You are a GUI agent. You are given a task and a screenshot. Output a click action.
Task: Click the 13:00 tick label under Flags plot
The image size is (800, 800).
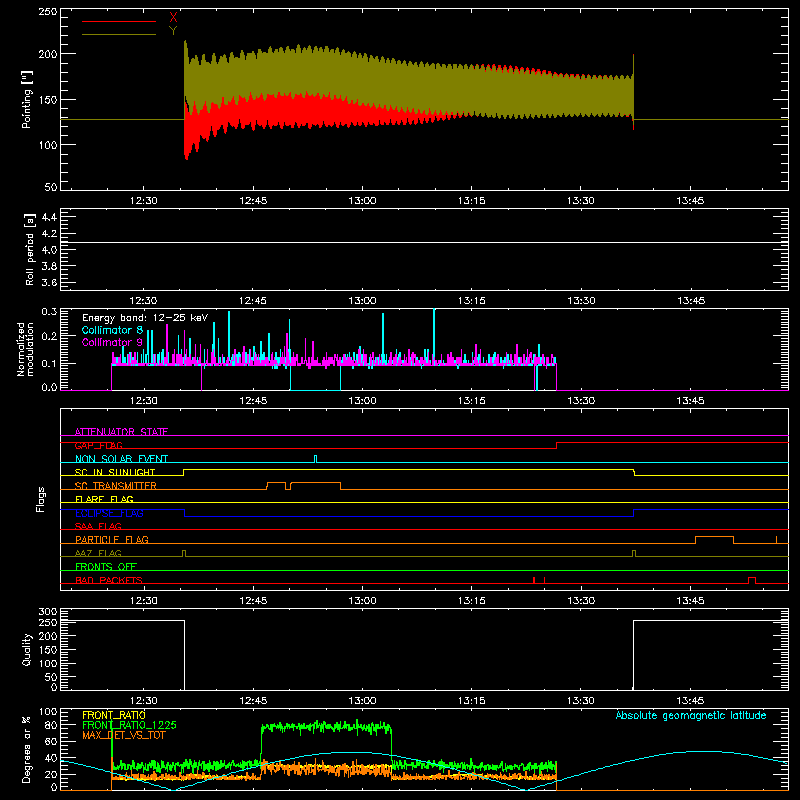pyautogui.click(x=362, y=601)
